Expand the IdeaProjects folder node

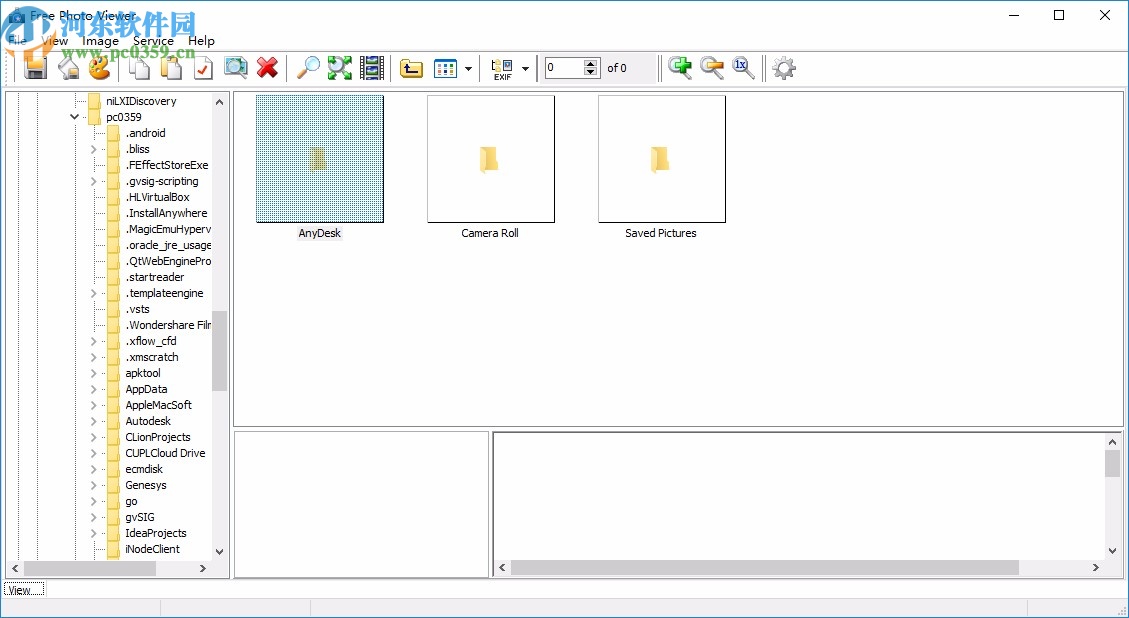pyautogui.click(x=94, y=534)
